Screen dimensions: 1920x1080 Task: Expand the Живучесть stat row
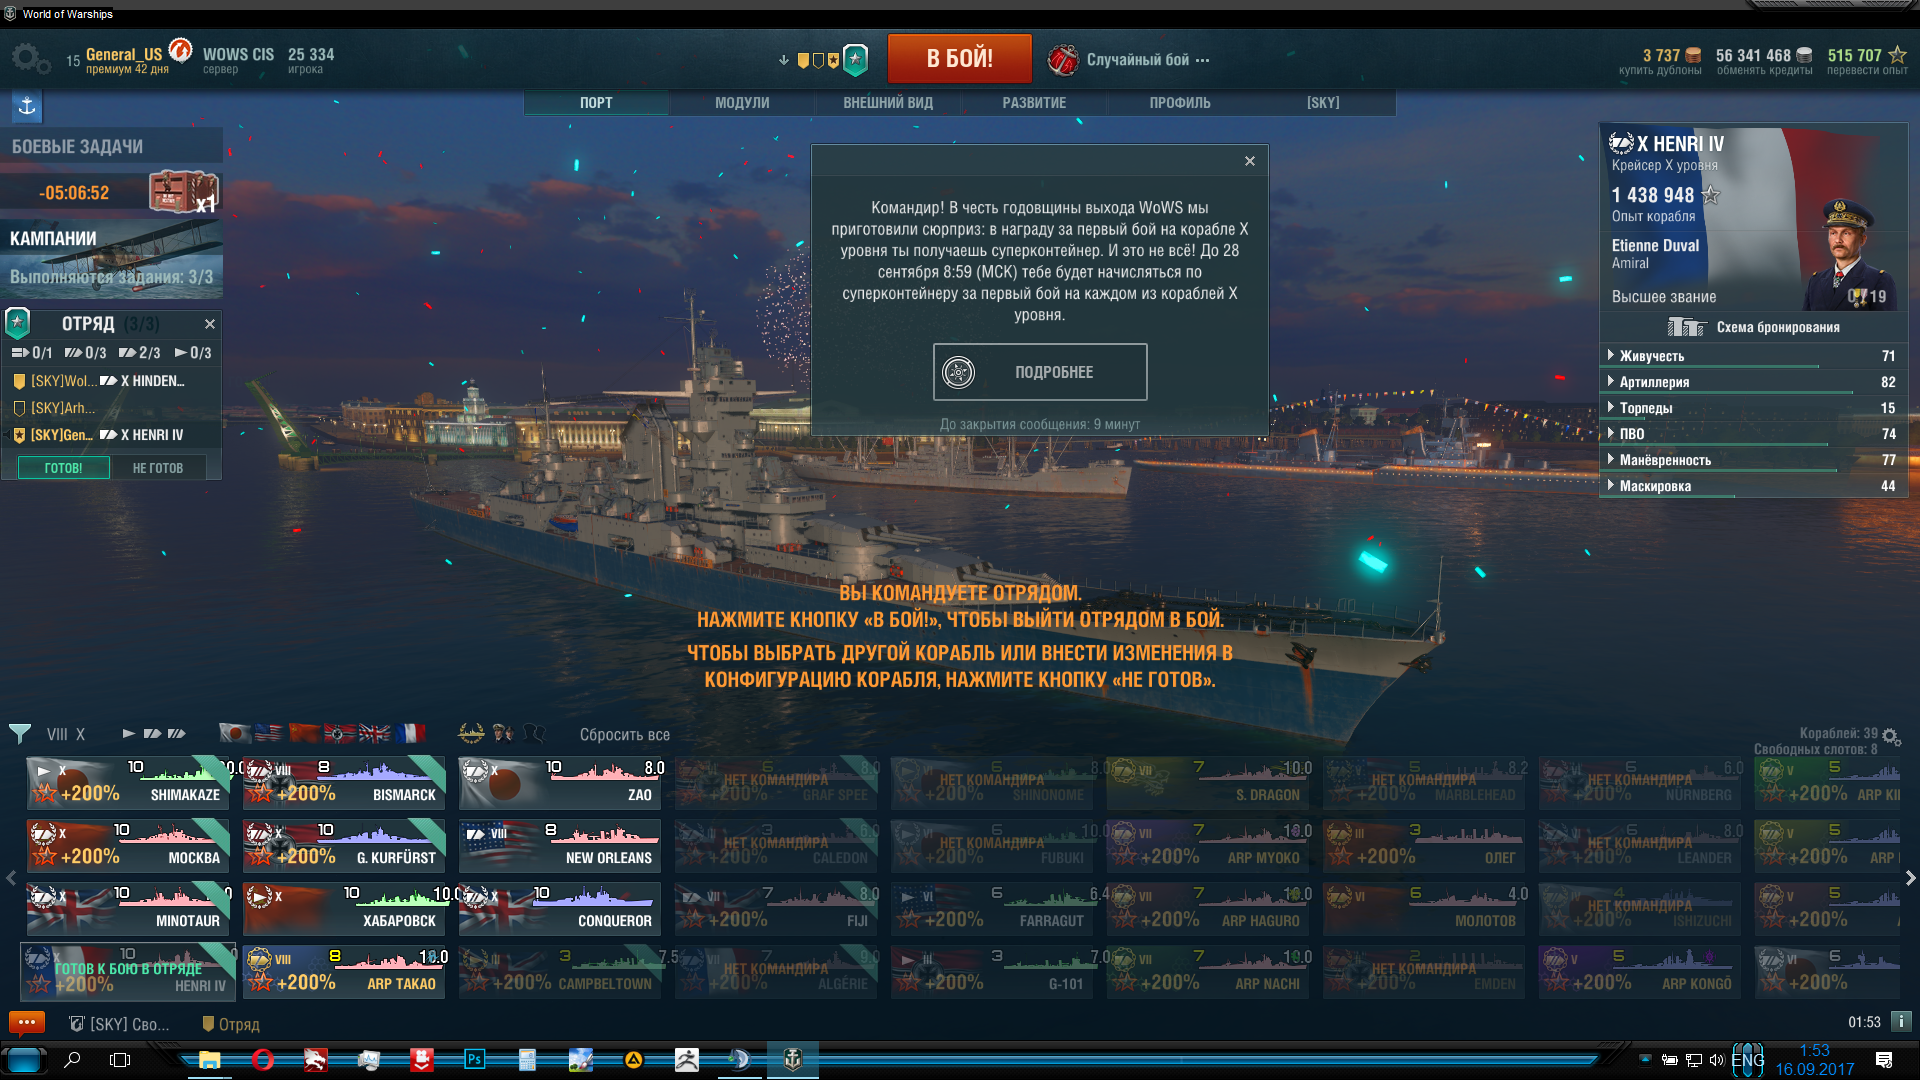[1753, 356]
